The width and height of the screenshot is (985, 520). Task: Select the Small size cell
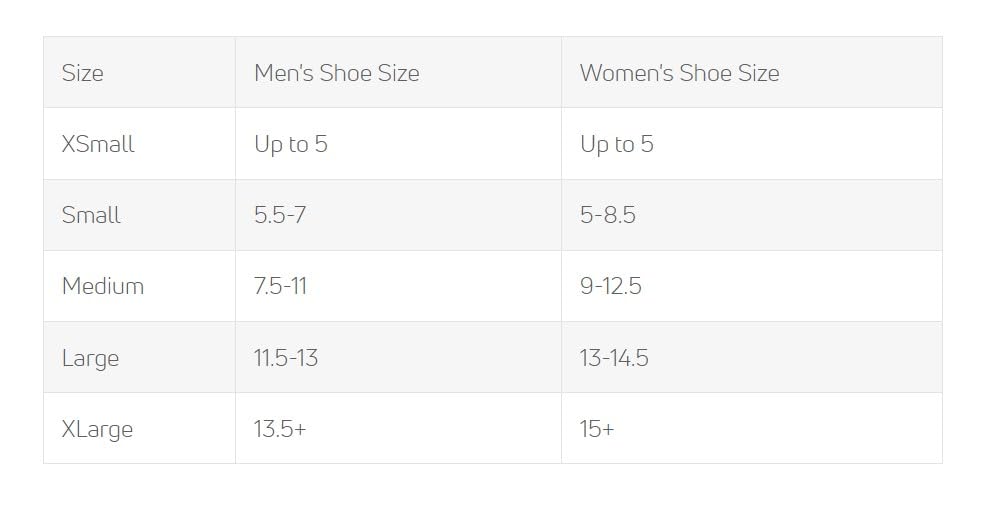(x=91, y=215)
